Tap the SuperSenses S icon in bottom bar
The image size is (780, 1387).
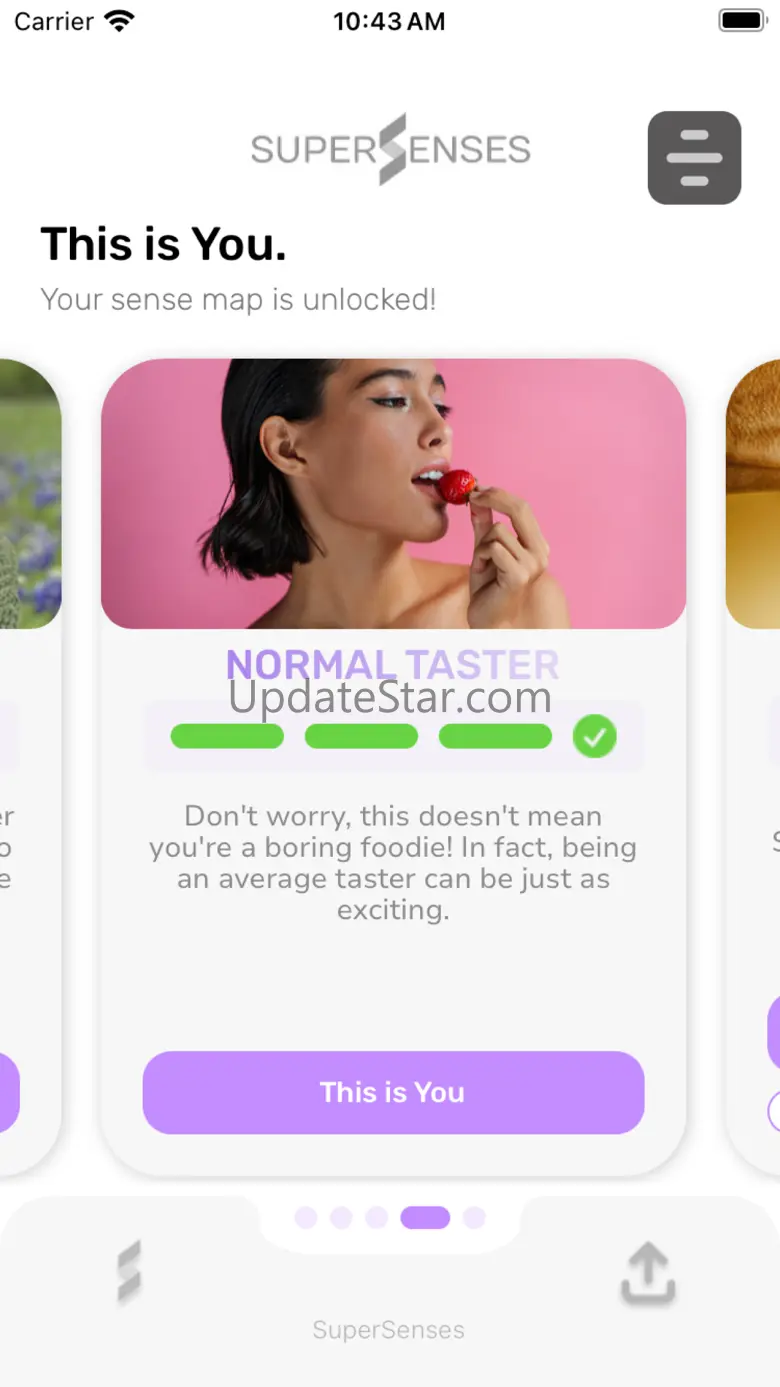(128, 1272)
